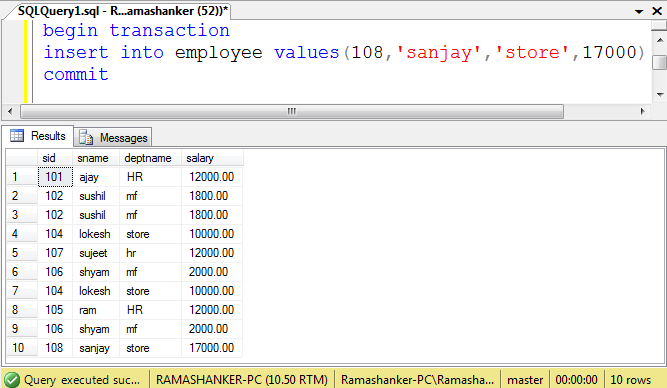Screen dimensions: 667x388
Task: Close the SQLQuery1.sql query window
Action: 657,11
